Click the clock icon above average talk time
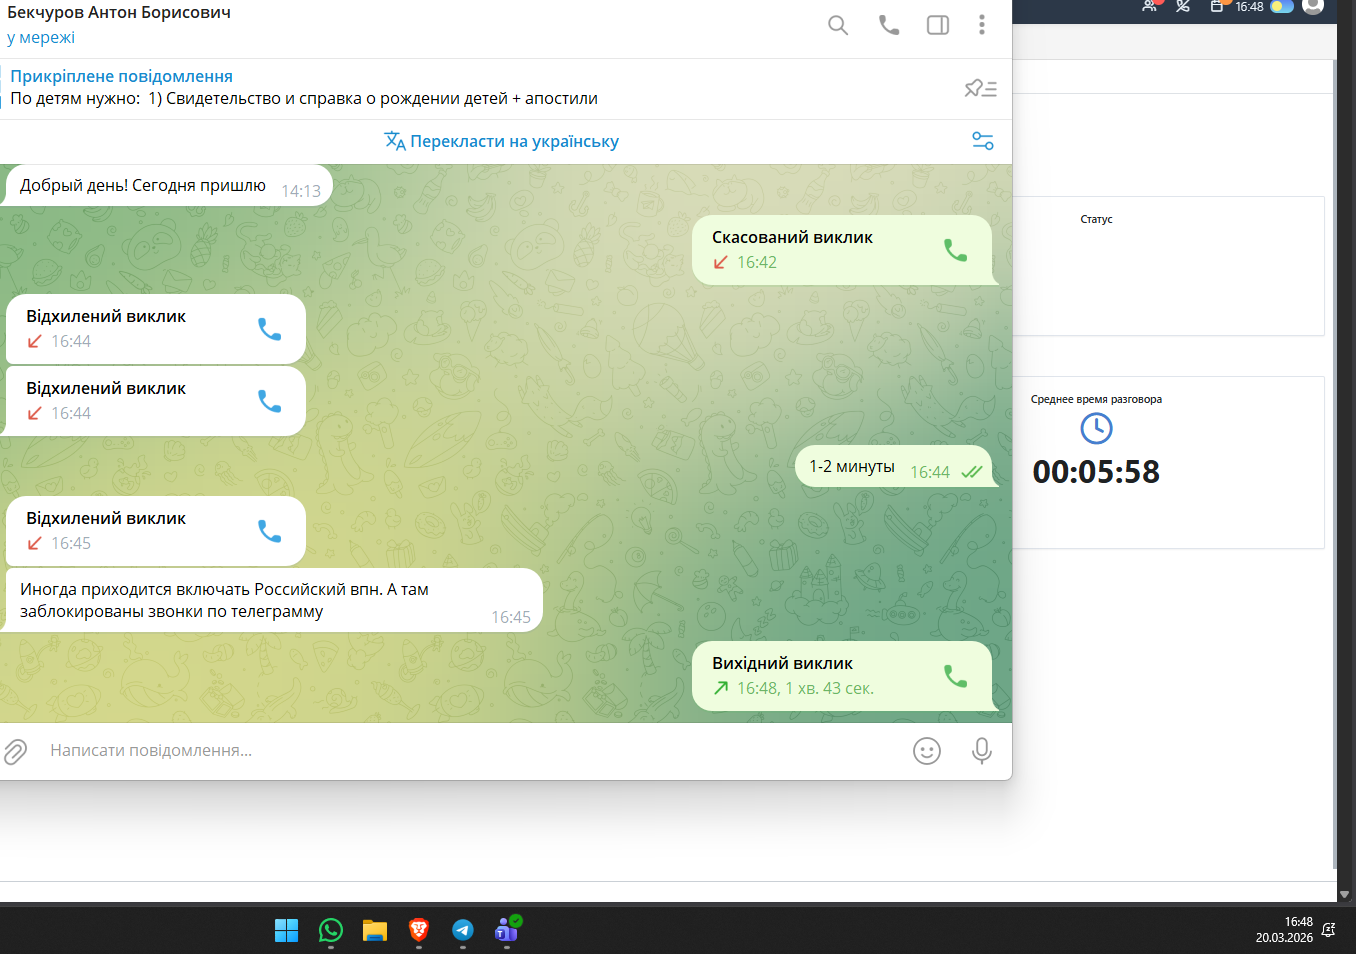The width and height of the screenshot is (1356, 954). click(x=1096, y=428)
